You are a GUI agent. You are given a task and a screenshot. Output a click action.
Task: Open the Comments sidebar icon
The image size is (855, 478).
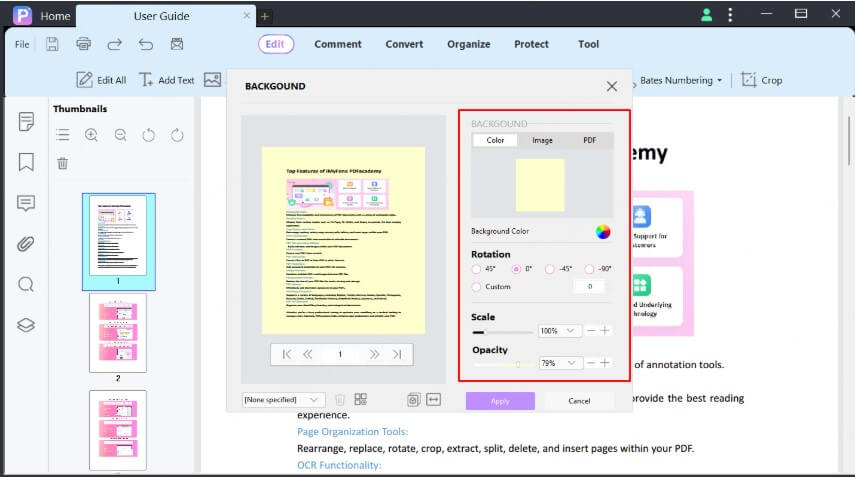click(26, 203)
